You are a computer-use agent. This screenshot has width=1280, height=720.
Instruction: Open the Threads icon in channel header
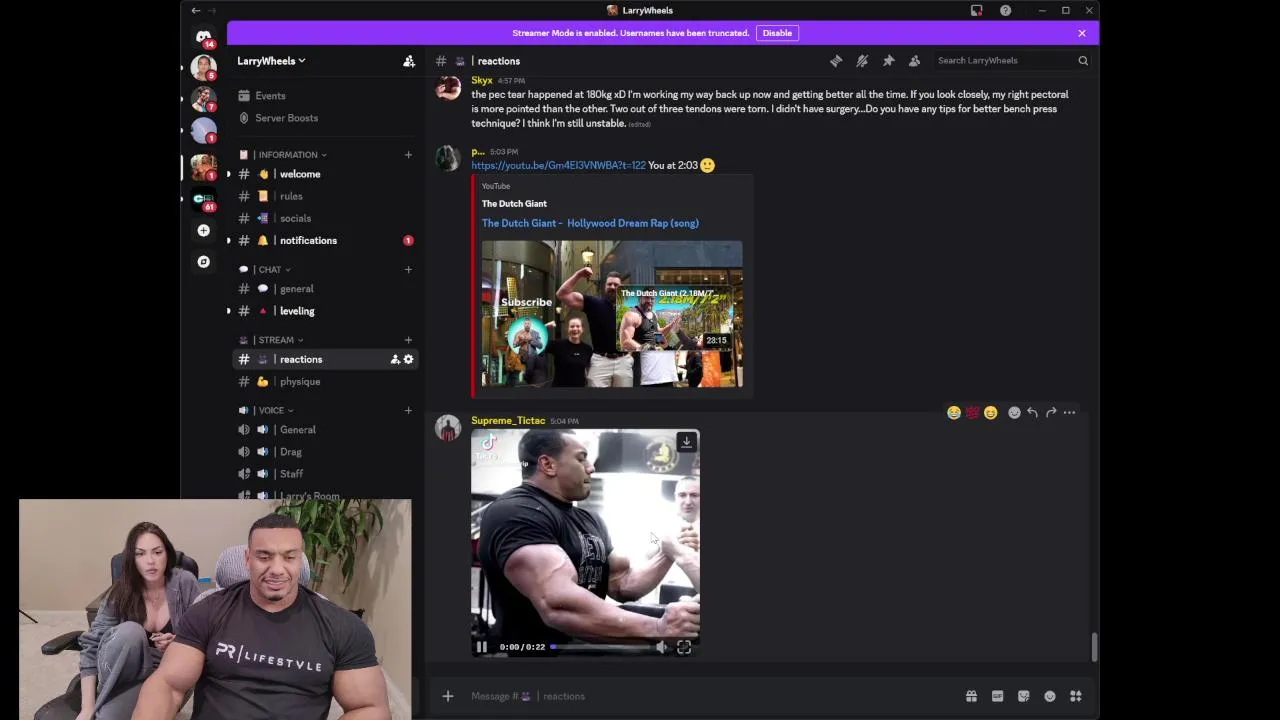[836, 61]
